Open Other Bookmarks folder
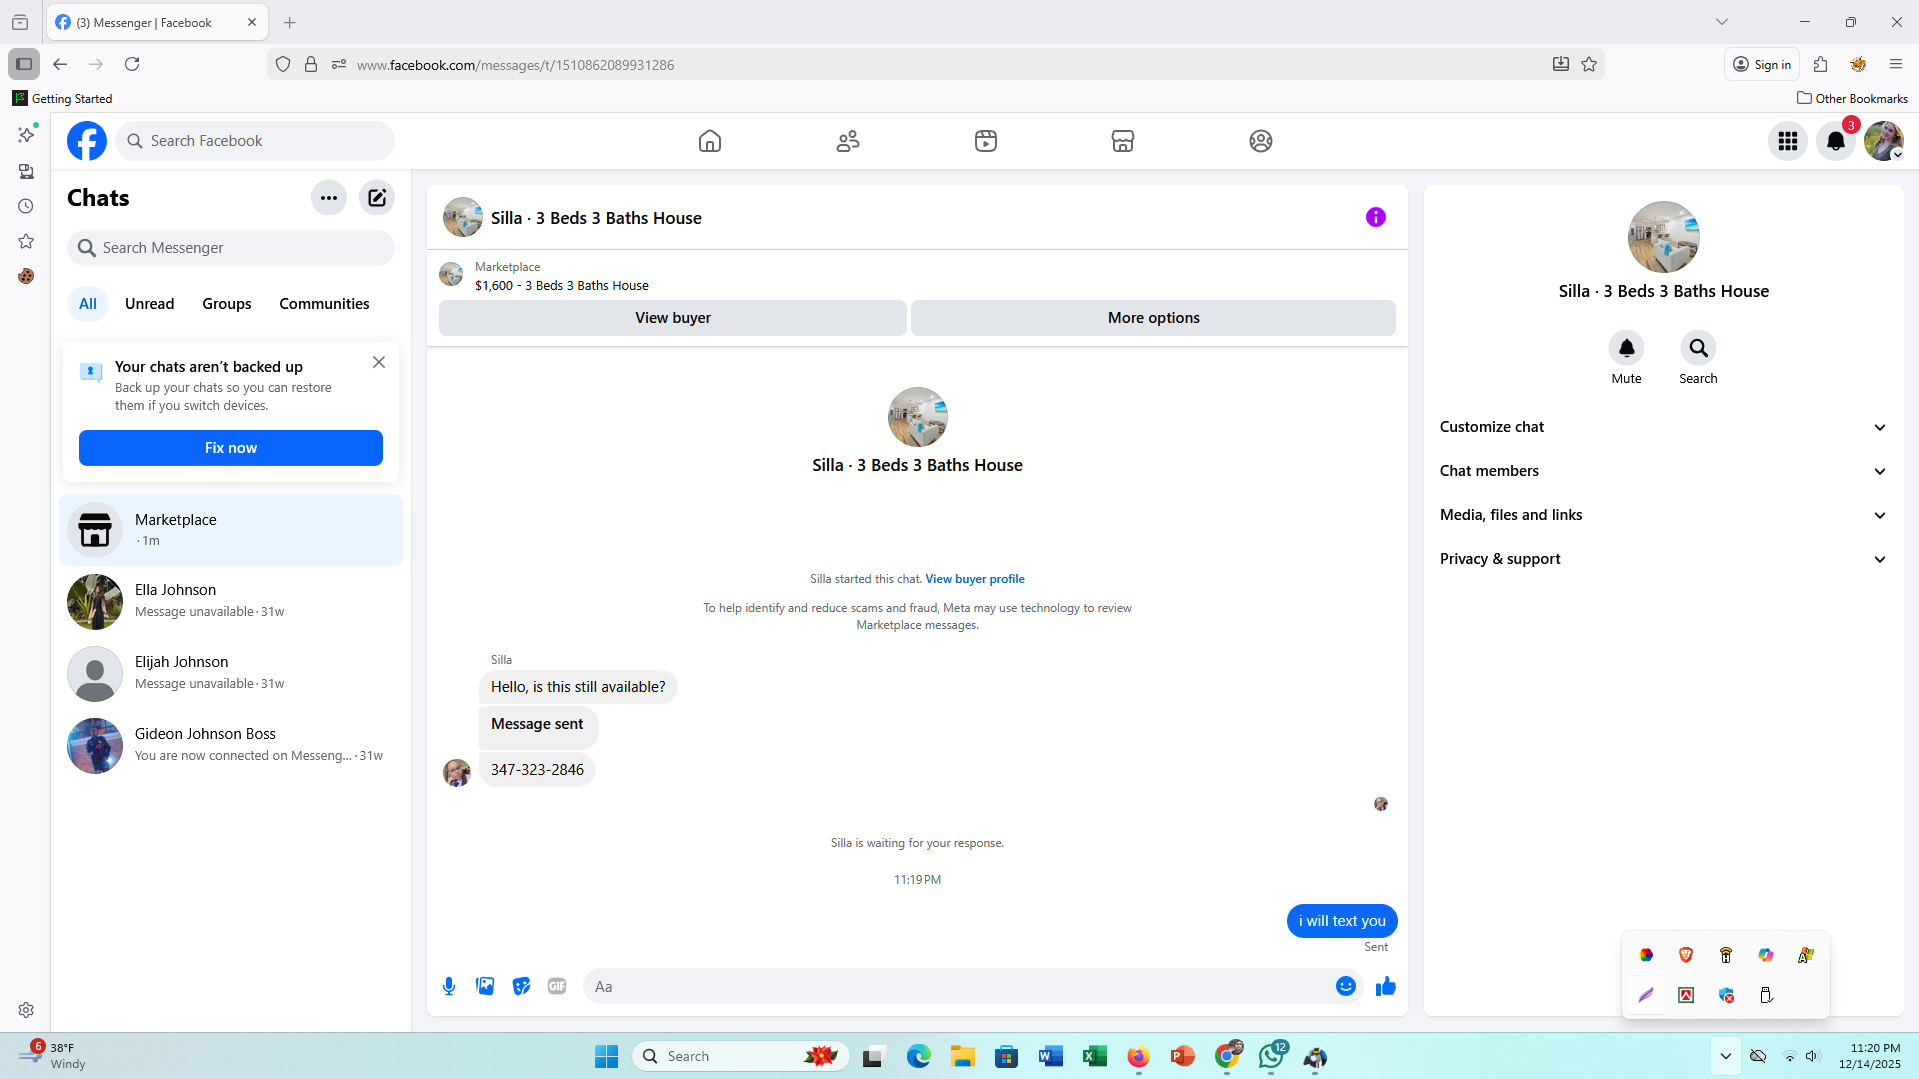Screen dimensions: 1919x1079 1852,98
